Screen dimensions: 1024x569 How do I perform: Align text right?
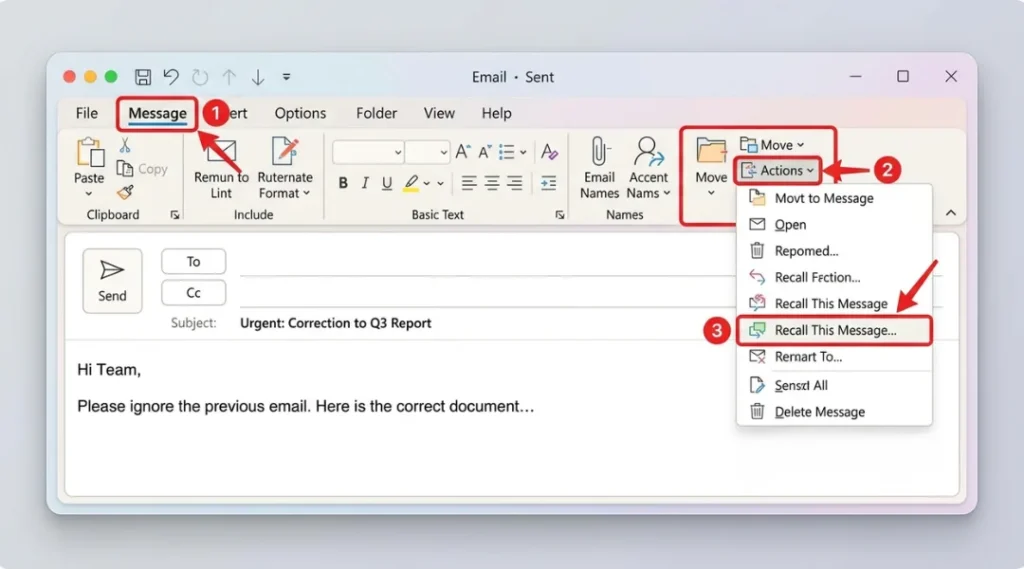click(x=515, y=184)
